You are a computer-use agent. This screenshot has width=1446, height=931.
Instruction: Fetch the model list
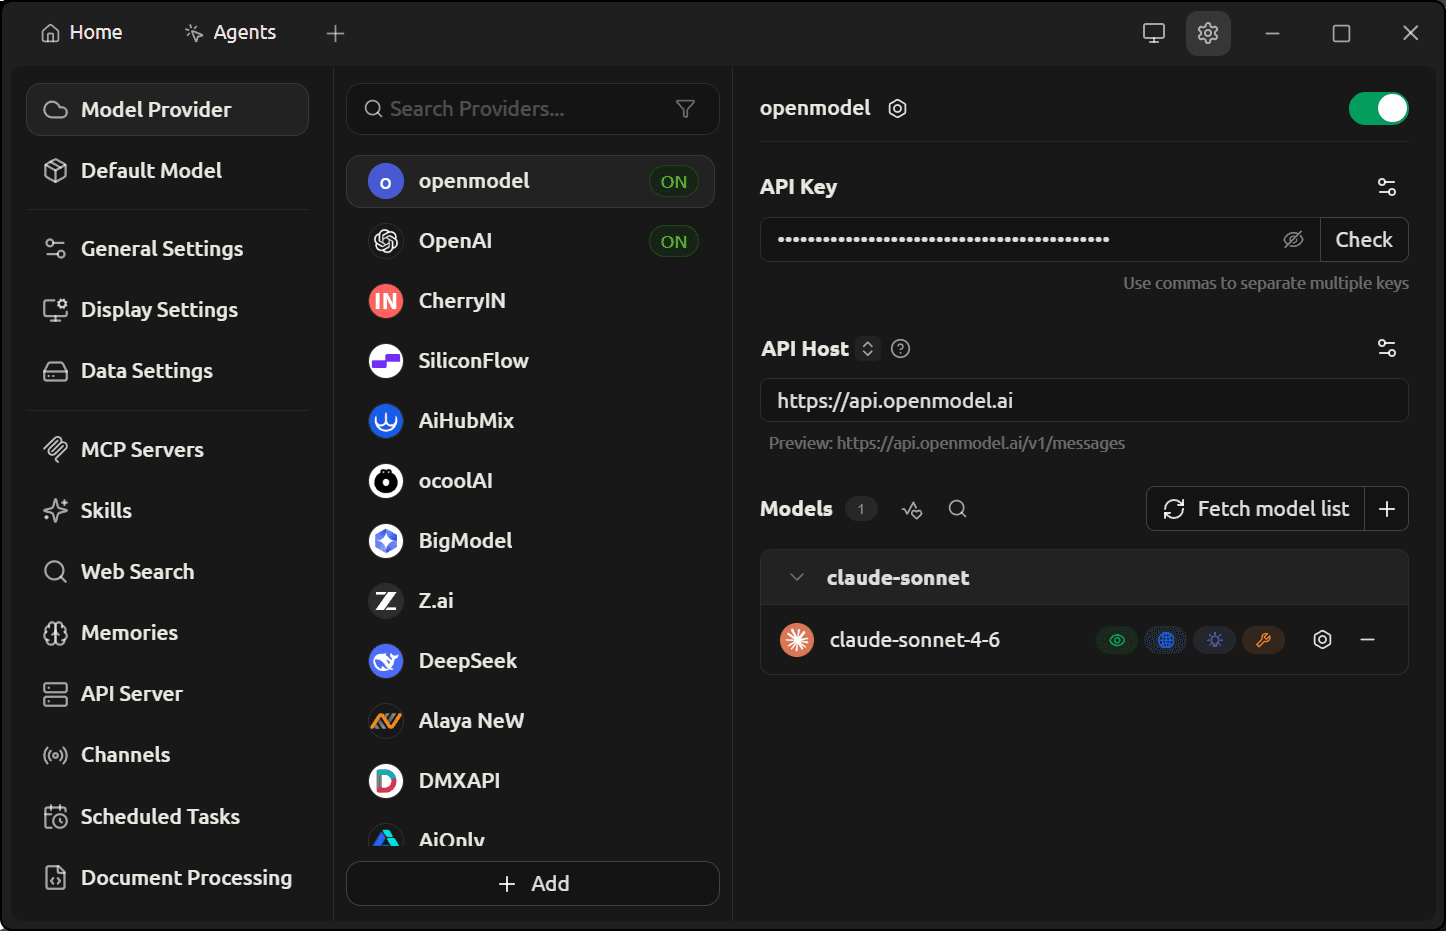(1256, 509)
